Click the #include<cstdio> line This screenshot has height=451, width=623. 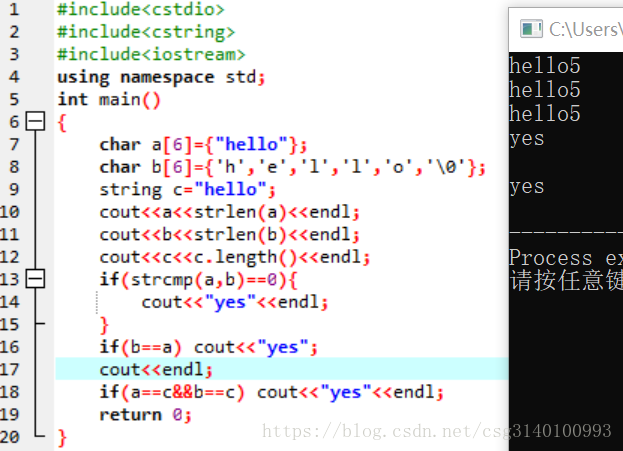(141, 9)
